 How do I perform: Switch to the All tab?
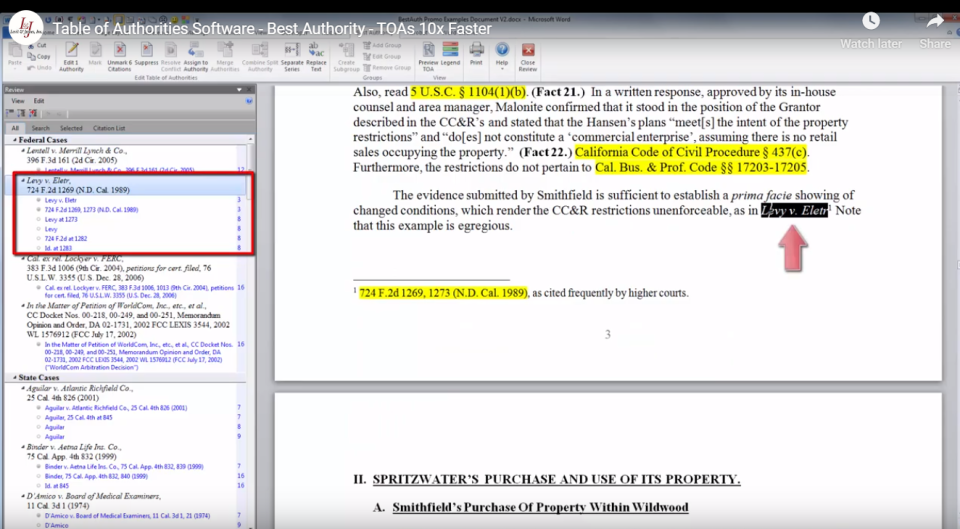tap(15, 128)
